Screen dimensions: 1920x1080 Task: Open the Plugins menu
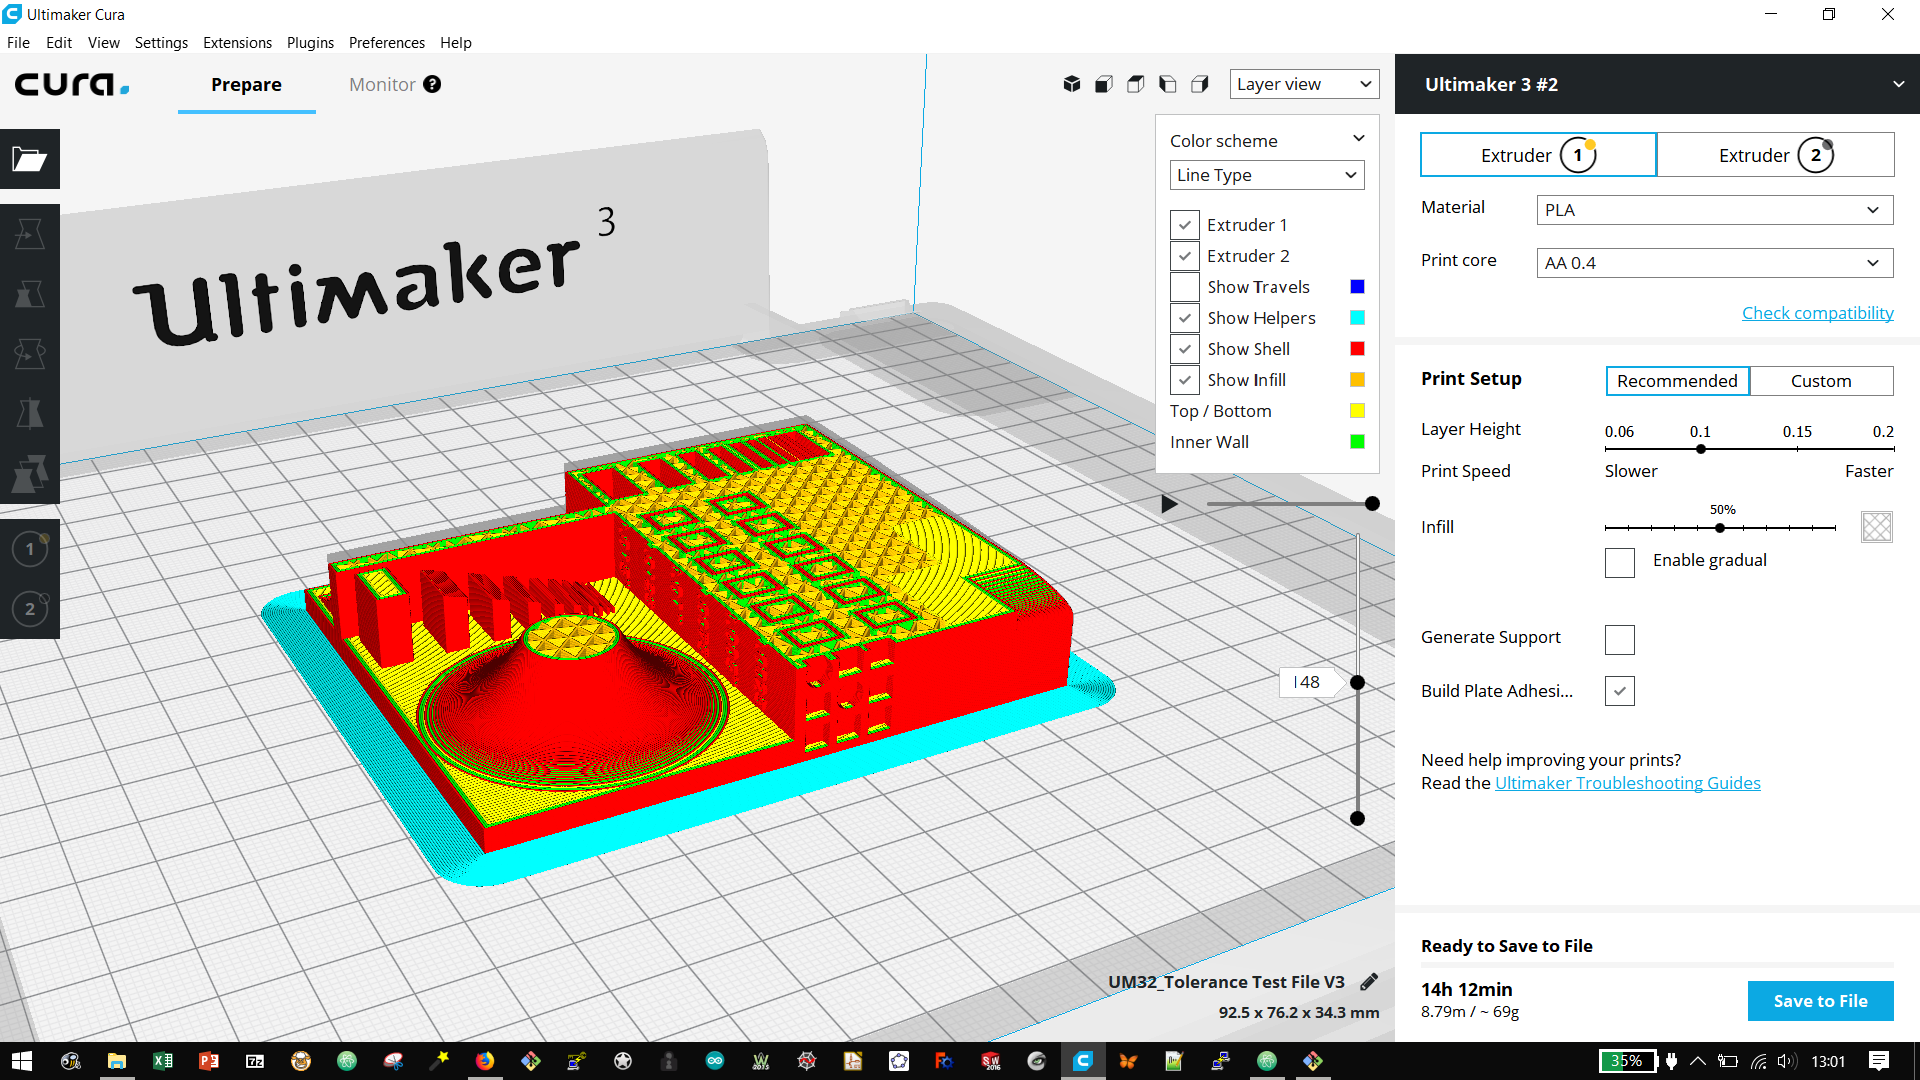click(310, 43)
